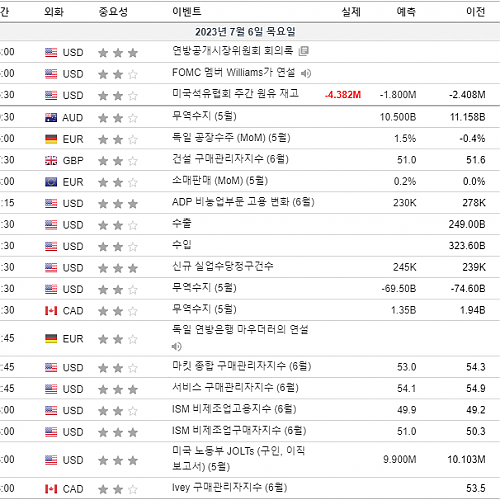Click the 중요성 column header
The image size is (500, 500).
(113, 12)
